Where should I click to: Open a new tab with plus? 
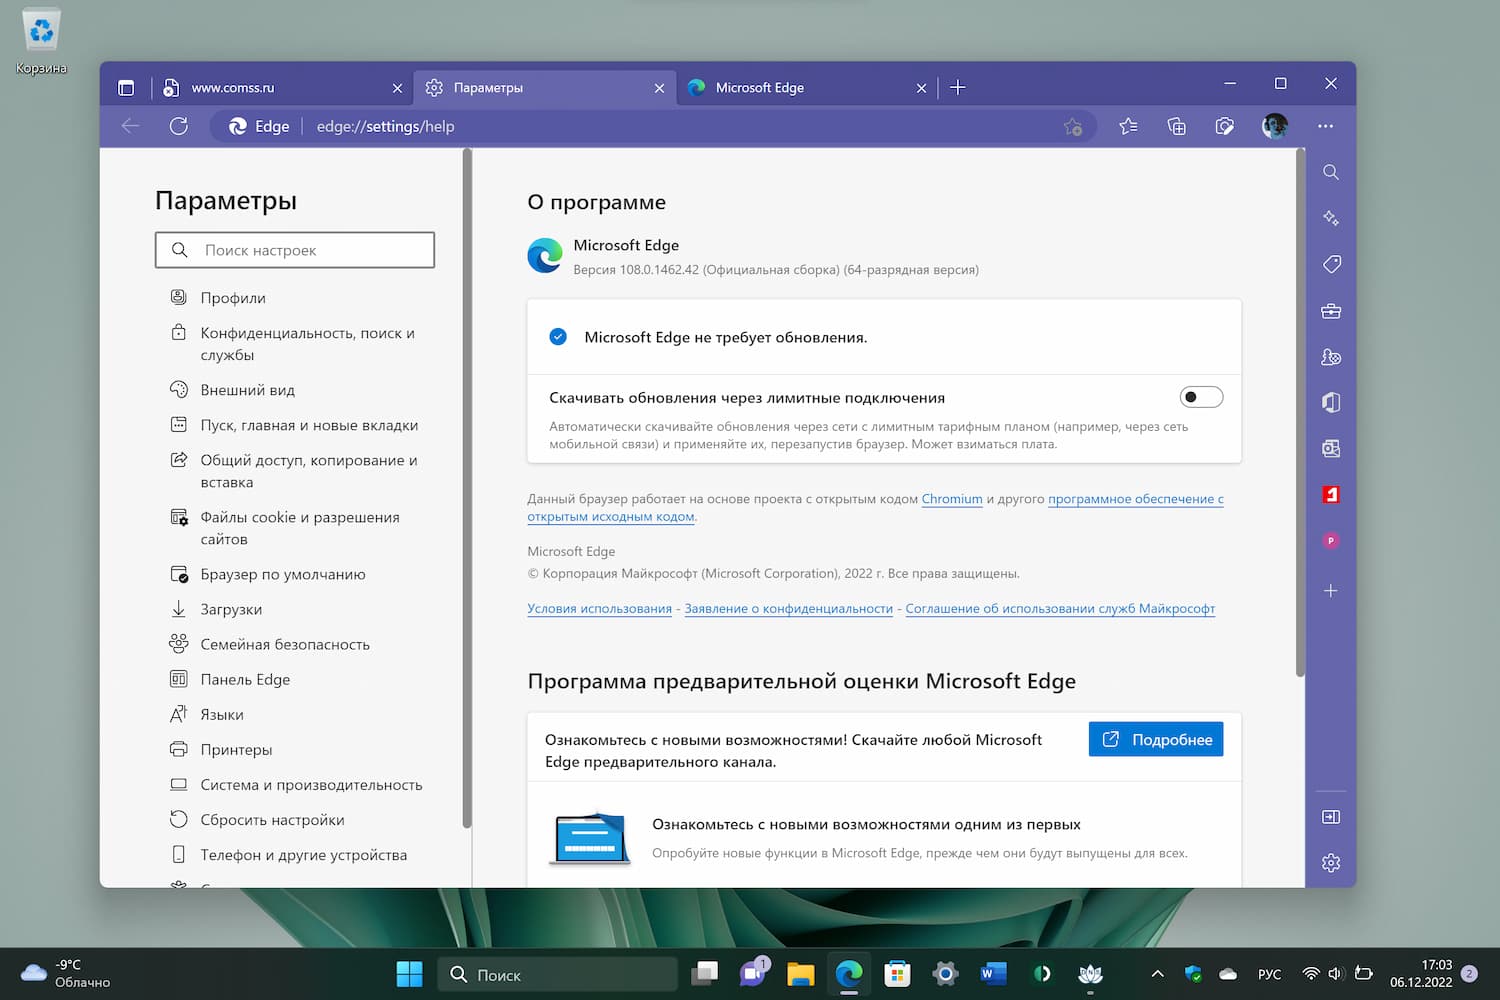(958, 88)
